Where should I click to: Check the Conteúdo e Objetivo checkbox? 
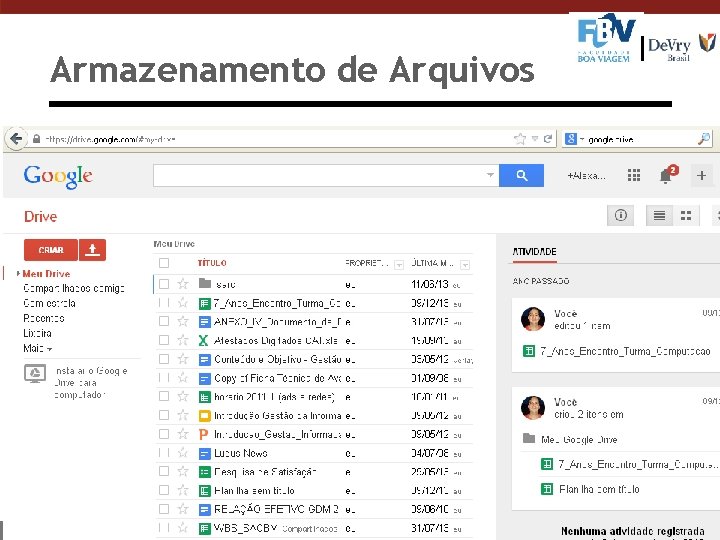click(x=164, y=359)
